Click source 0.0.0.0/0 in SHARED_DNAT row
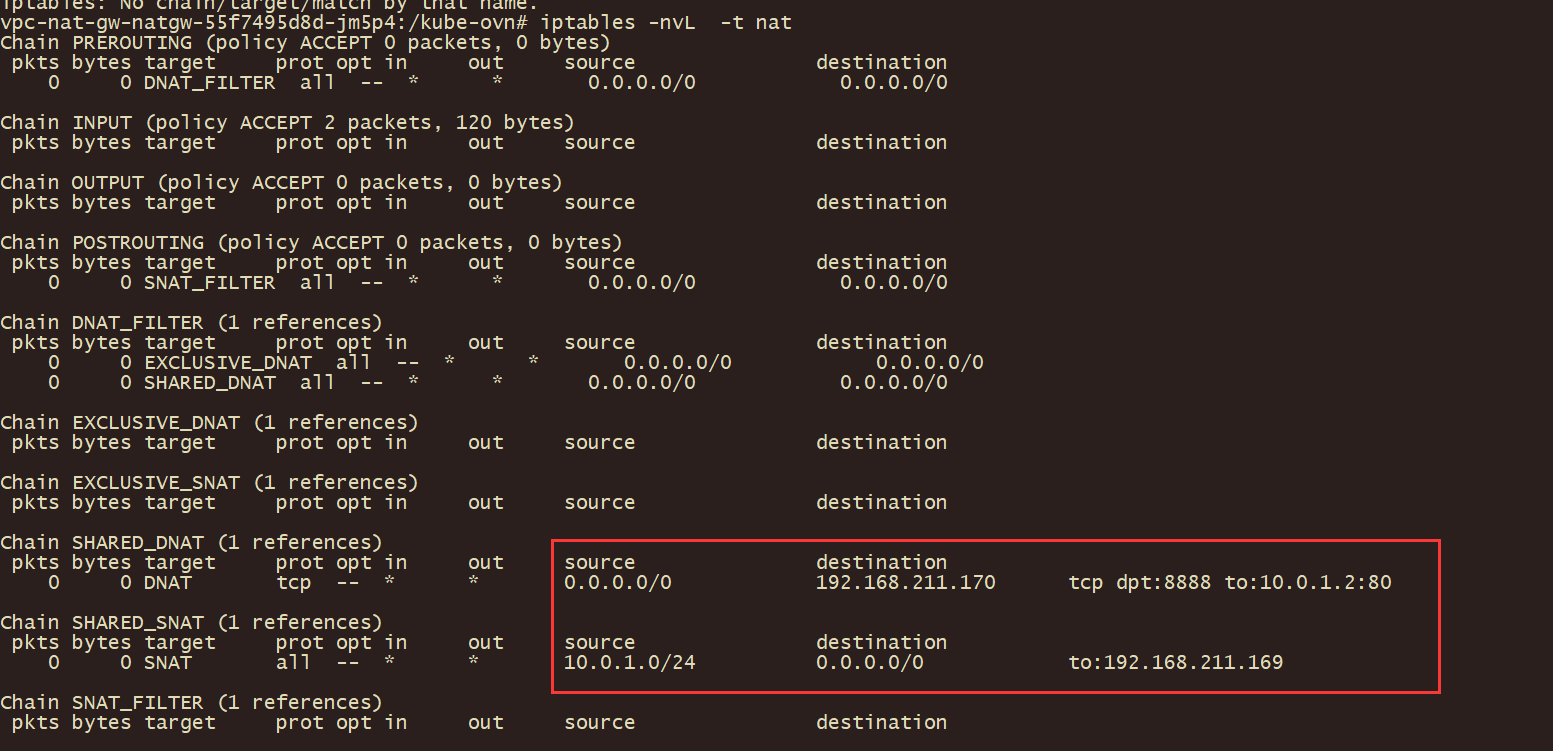This screenshot has height=751, width=1553. click(x=618, y=582)
